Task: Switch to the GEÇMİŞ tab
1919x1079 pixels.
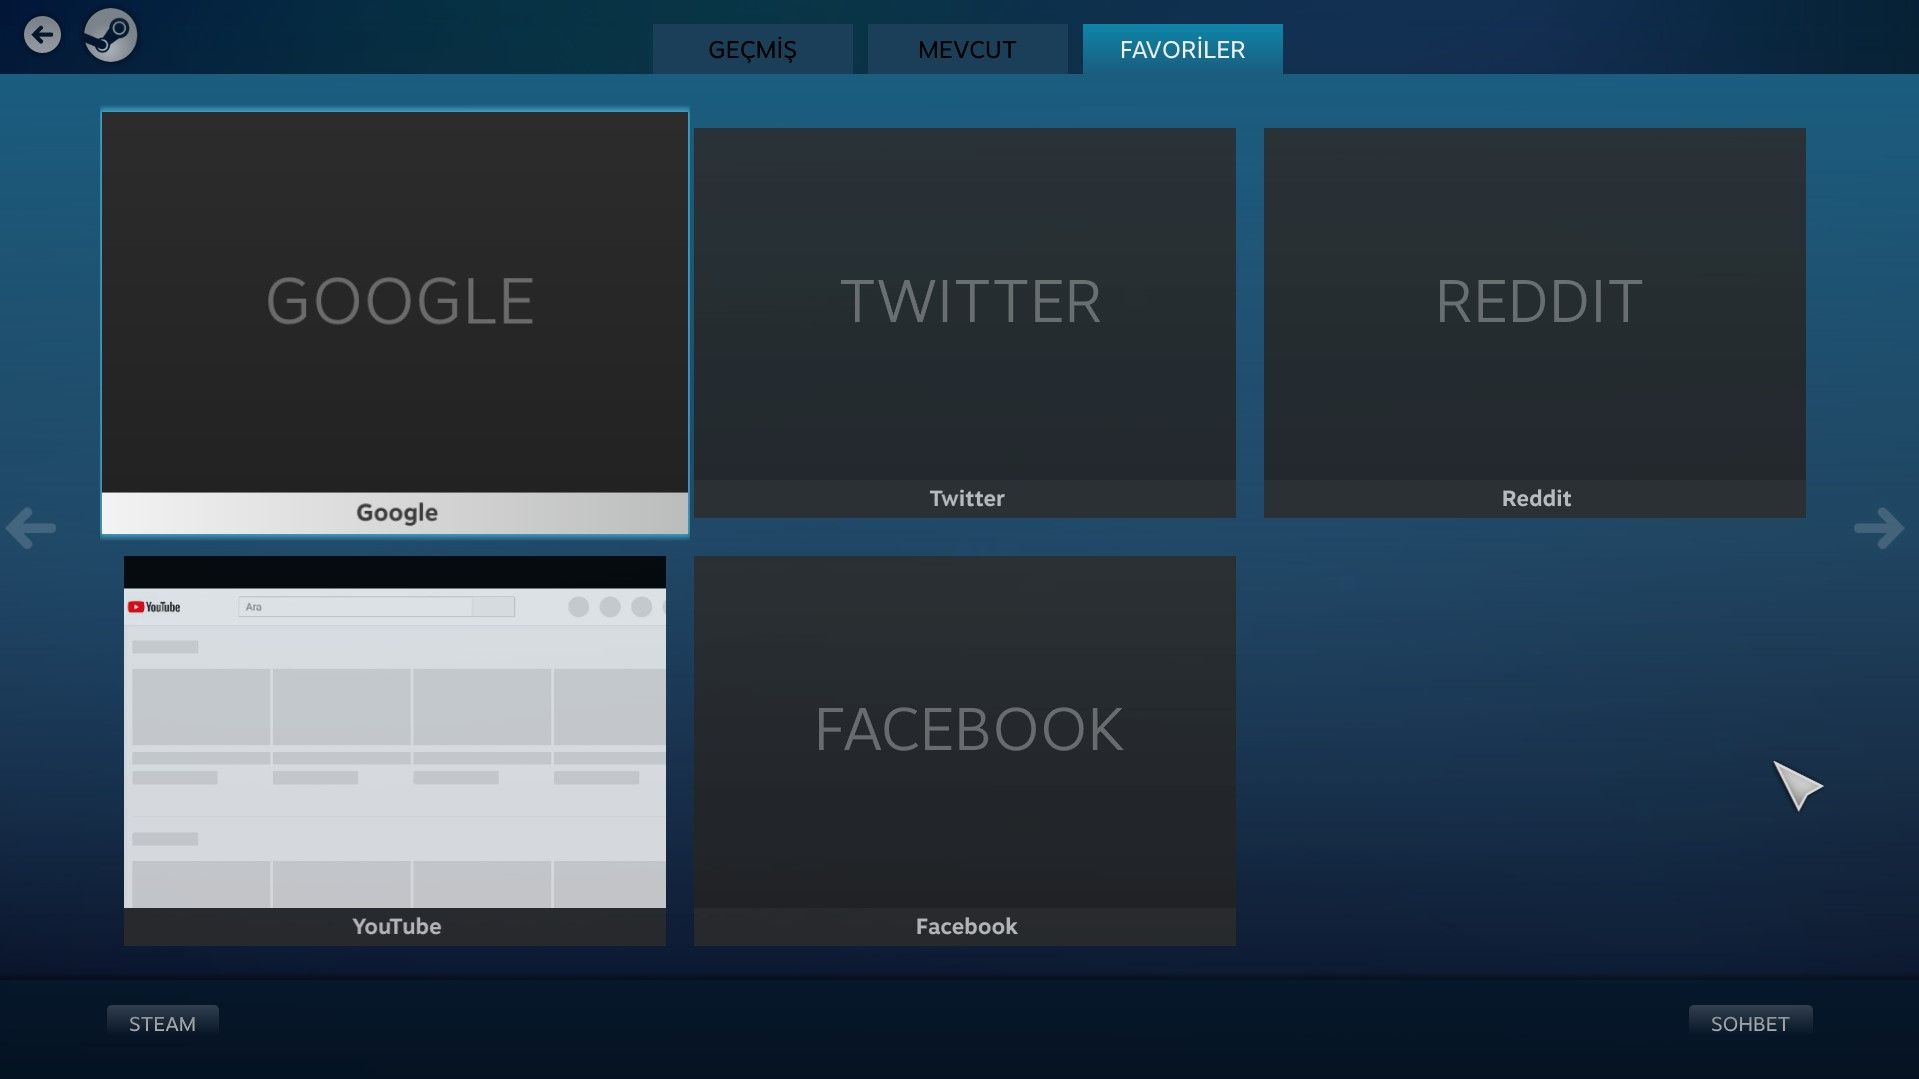Action: point(752,49)
